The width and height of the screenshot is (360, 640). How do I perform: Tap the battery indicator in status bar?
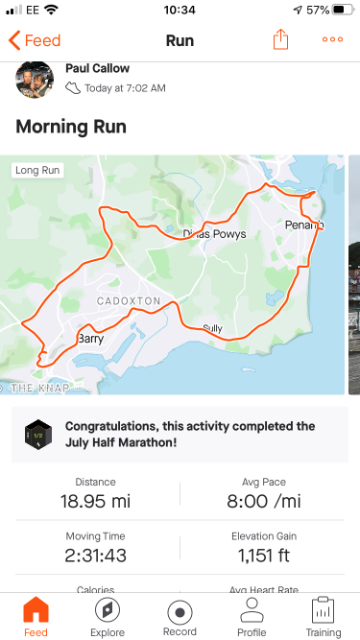pyautogui.click(x=342, y=10)
